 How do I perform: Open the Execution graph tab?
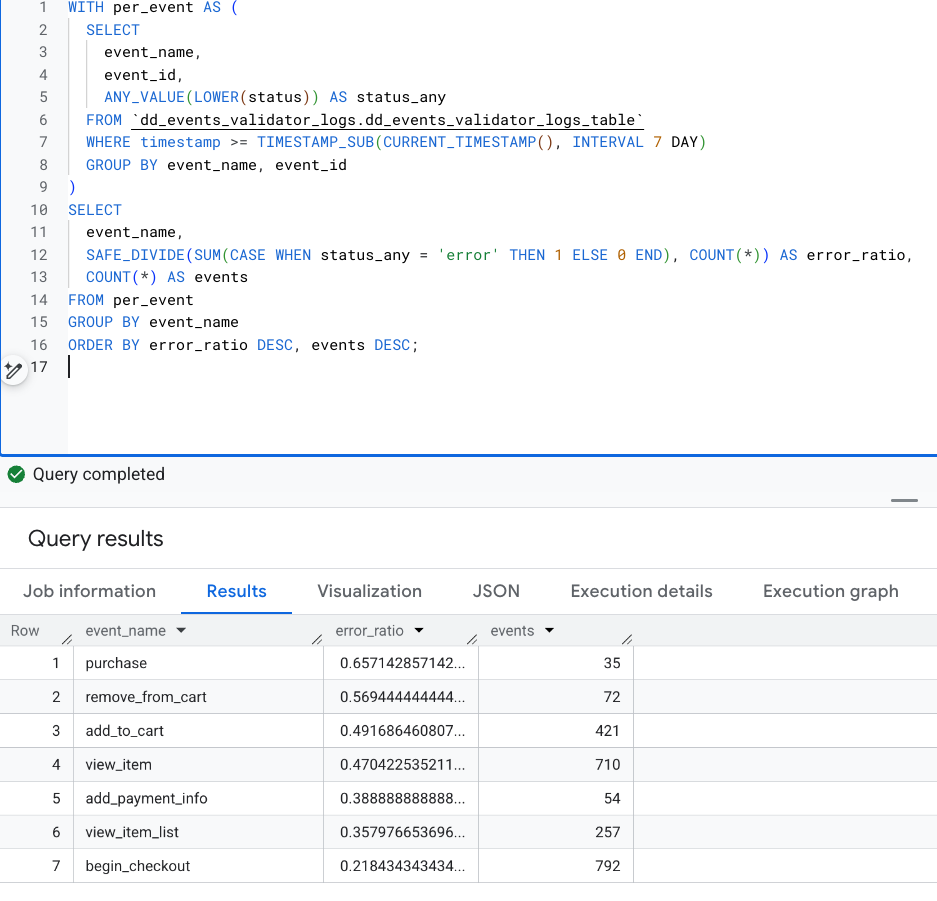click(x=831, y=591)
